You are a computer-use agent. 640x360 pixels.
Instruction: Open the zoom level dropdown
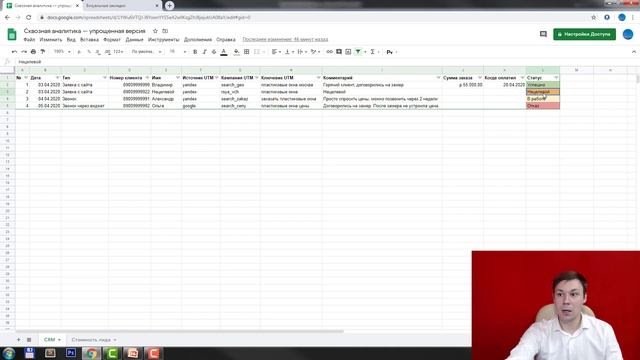tap(62, 52)
